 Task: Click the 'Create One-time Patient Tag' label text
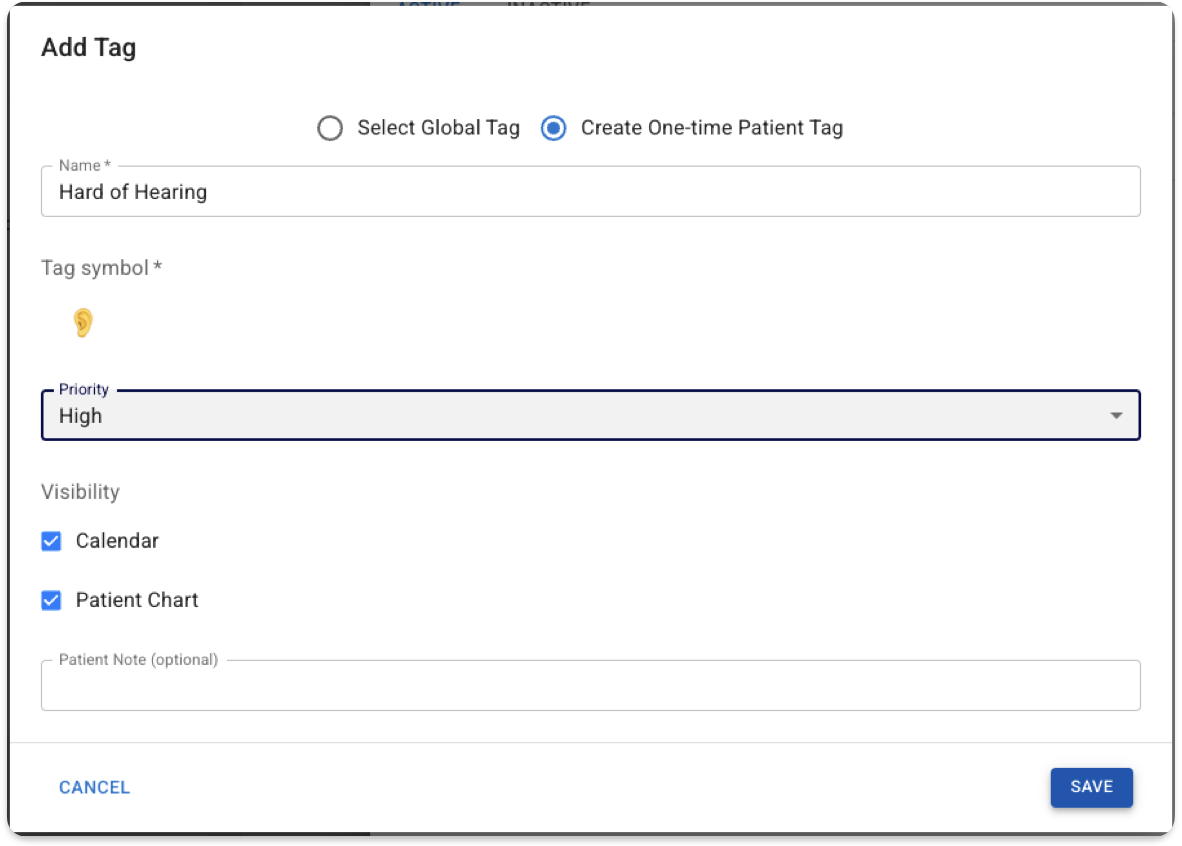pos(712,128)
